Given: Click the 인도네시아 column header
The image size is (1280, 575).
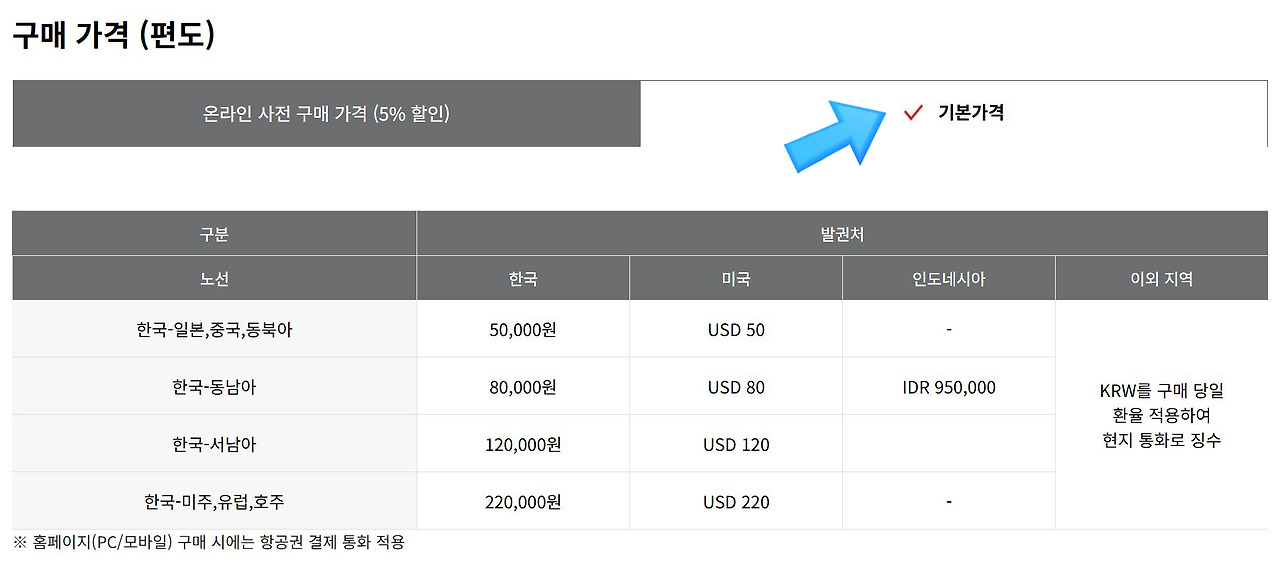Looking at the screenshot, I should click(948, 279).
